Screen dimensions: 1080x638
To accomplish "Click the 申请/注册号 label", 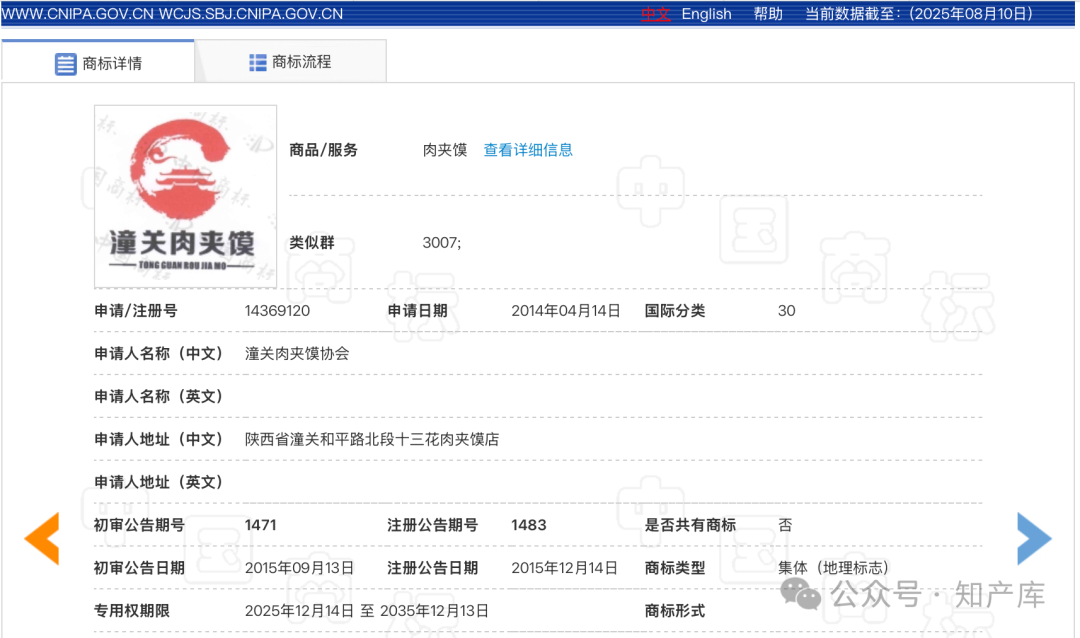I will (x=136, y=311).
